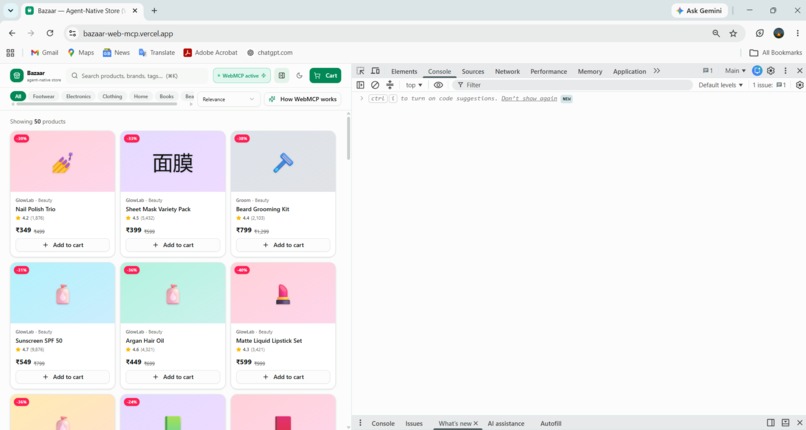Toggle the Console sidebar panel icon

[x=360, y=85]
